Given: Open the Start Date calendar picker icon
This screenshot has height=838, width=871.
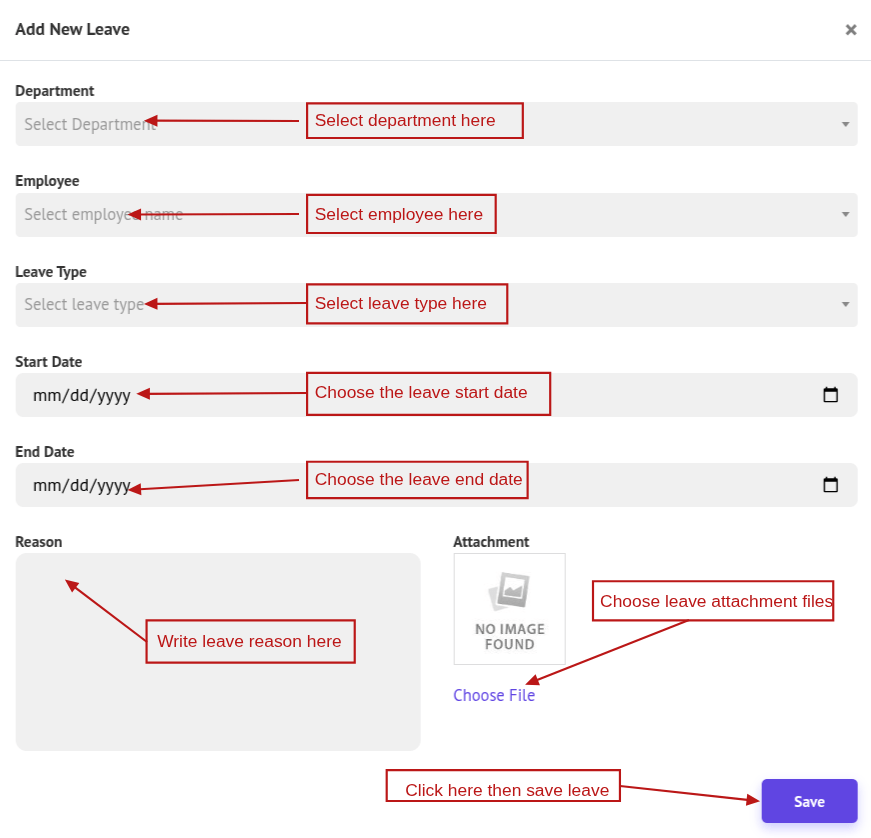Looking at the screenshot, I should tap(830, 395).
